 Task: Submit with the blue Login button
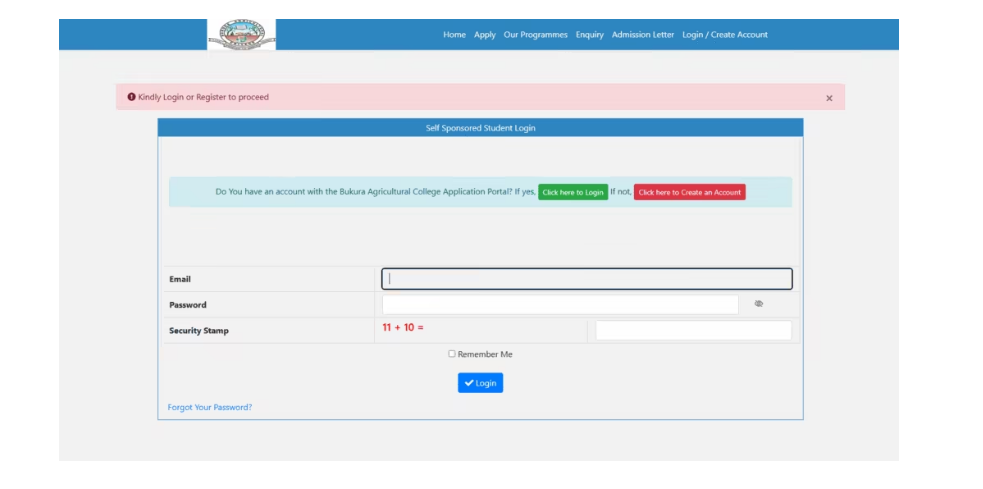(x=480, y=383)
